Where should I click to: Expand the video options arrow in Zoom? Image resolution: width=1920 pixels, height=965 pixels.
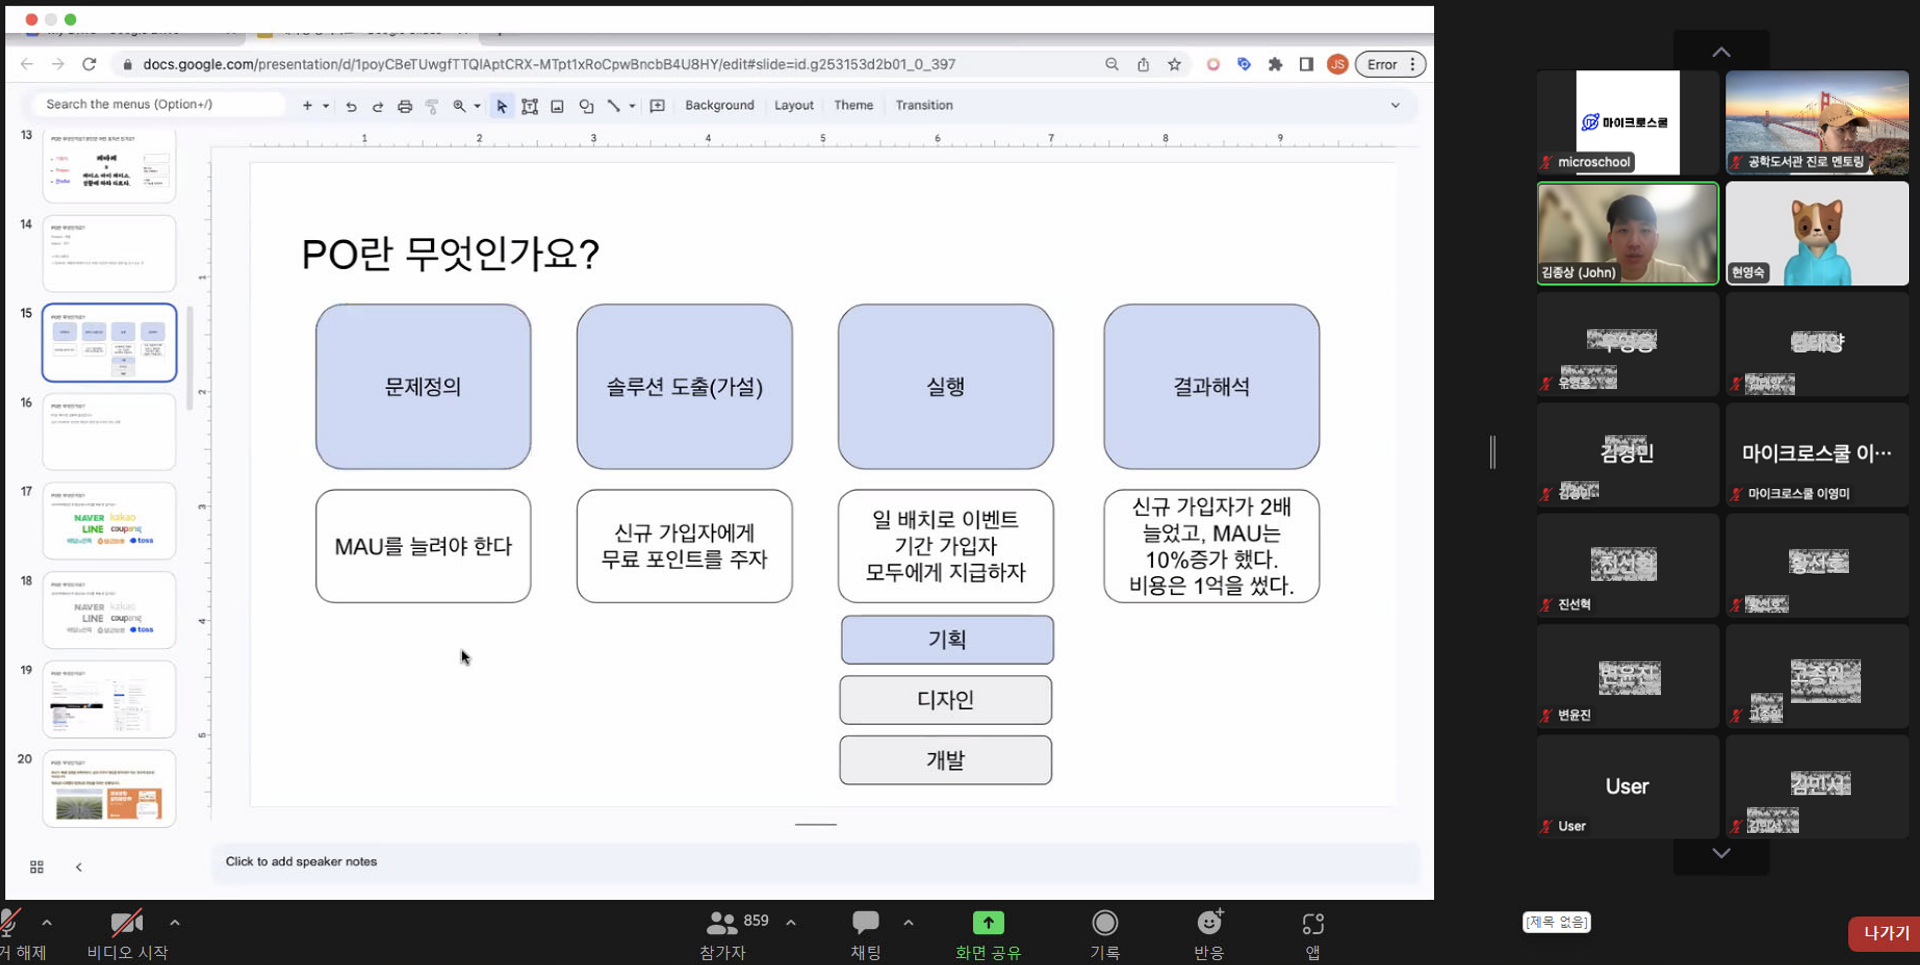coord(175,922)
